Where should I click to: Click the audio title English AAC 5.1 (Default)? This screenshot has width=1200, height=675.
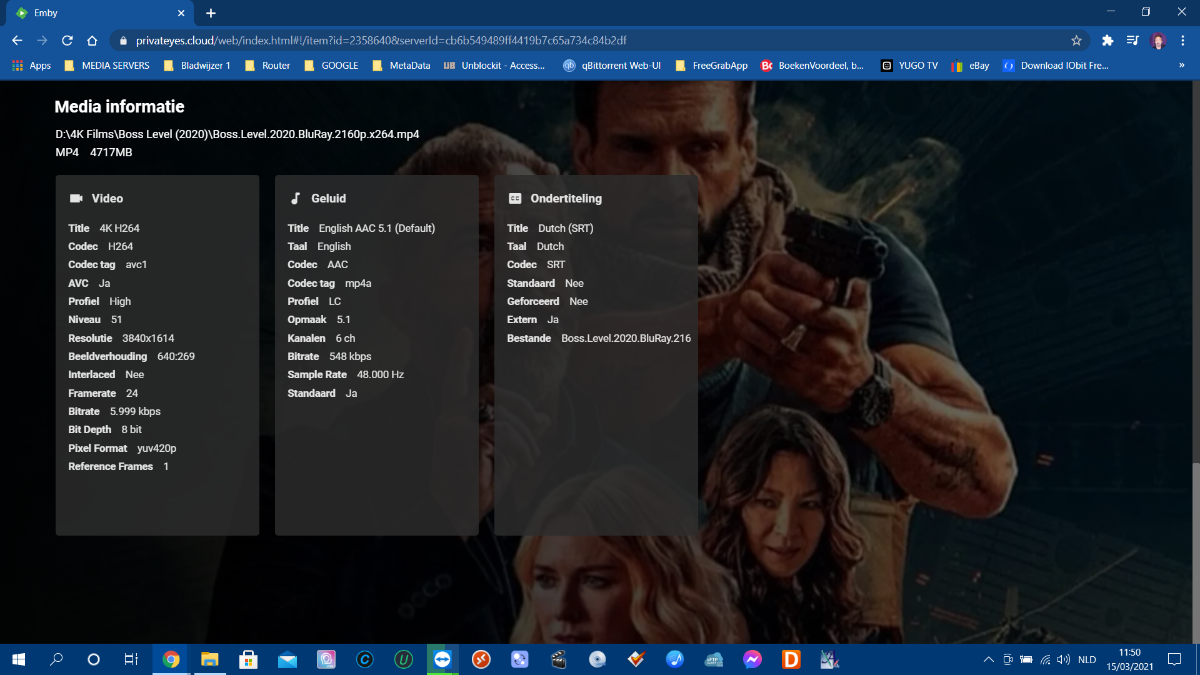[x=377, y=228]
